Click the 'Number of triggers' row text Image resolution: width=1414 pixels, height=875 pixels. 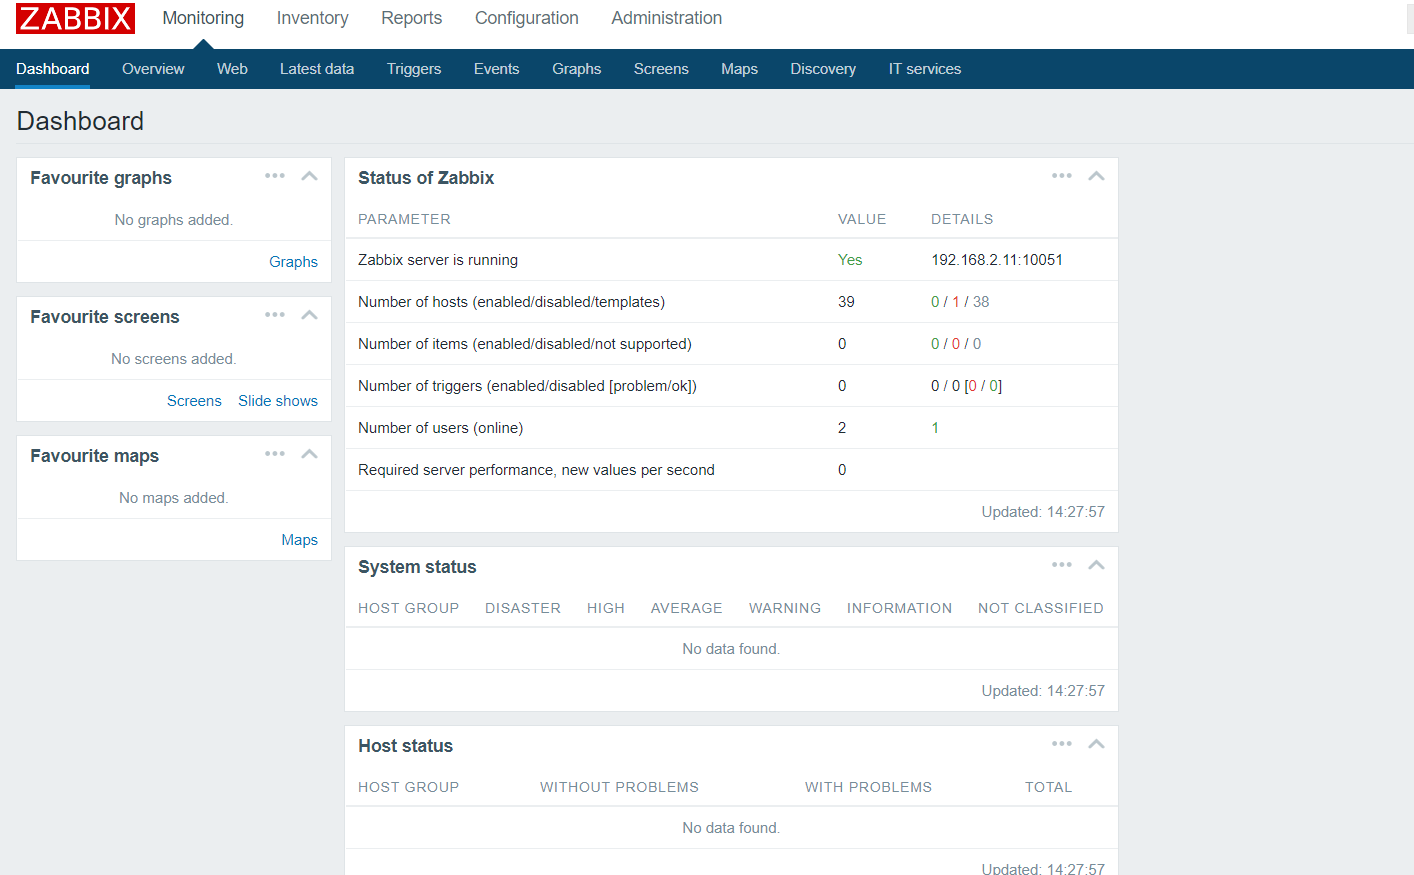point(527,386)
